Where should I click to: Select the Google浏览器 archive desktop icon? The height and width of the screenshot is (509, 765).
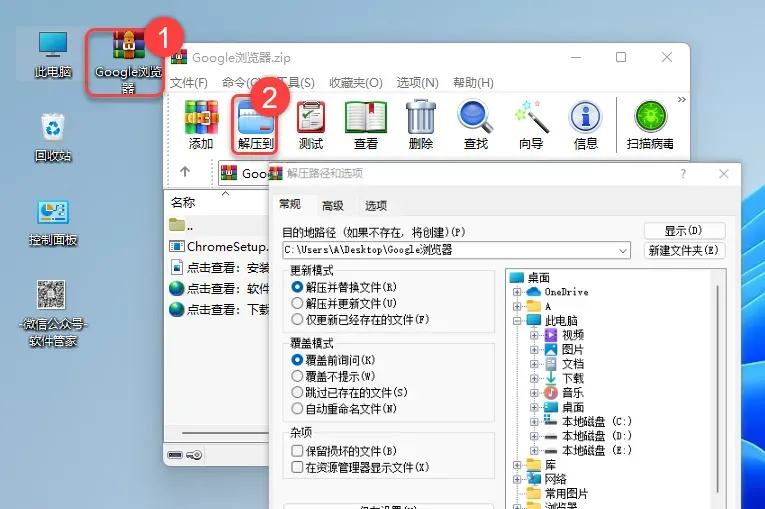point(128,62)
